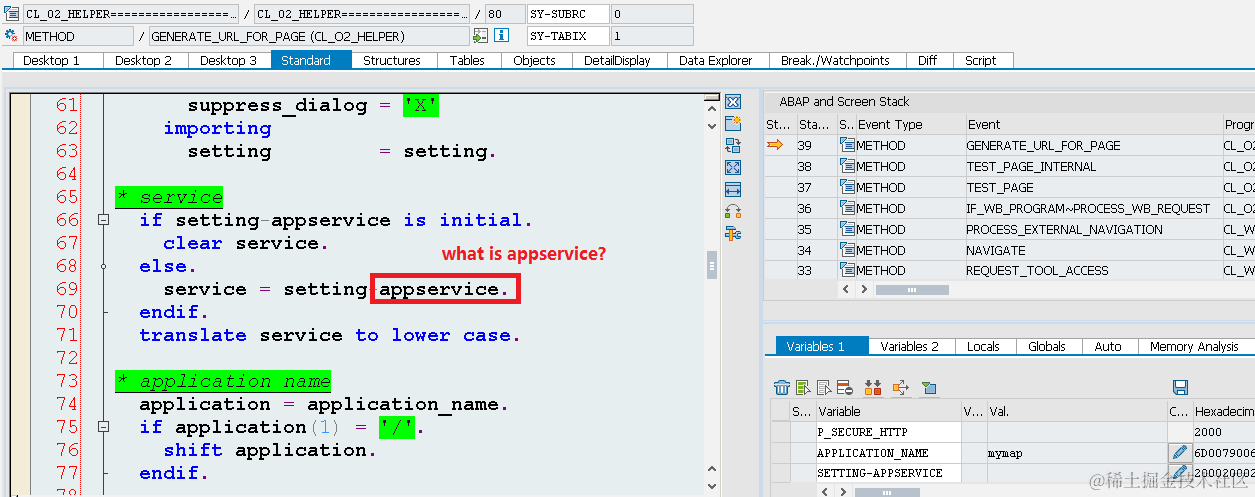Select the Structures tab
Screen dimensions: 1255x497
pyautogui.click(x=392, y=60)
